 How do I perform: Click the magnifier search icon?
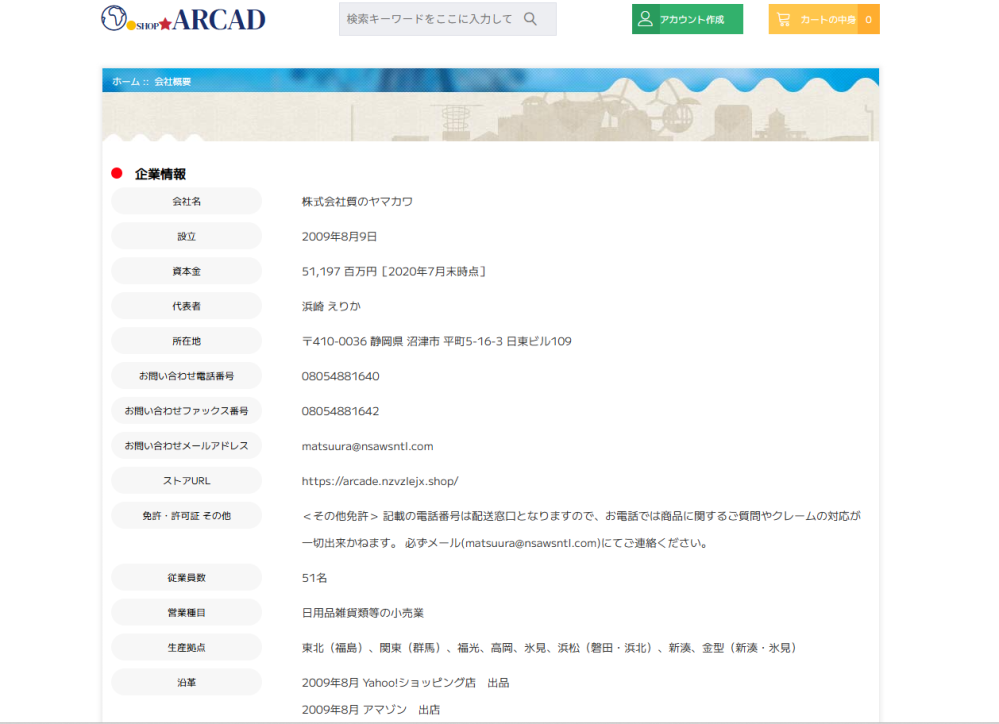[x=530, y=19]
